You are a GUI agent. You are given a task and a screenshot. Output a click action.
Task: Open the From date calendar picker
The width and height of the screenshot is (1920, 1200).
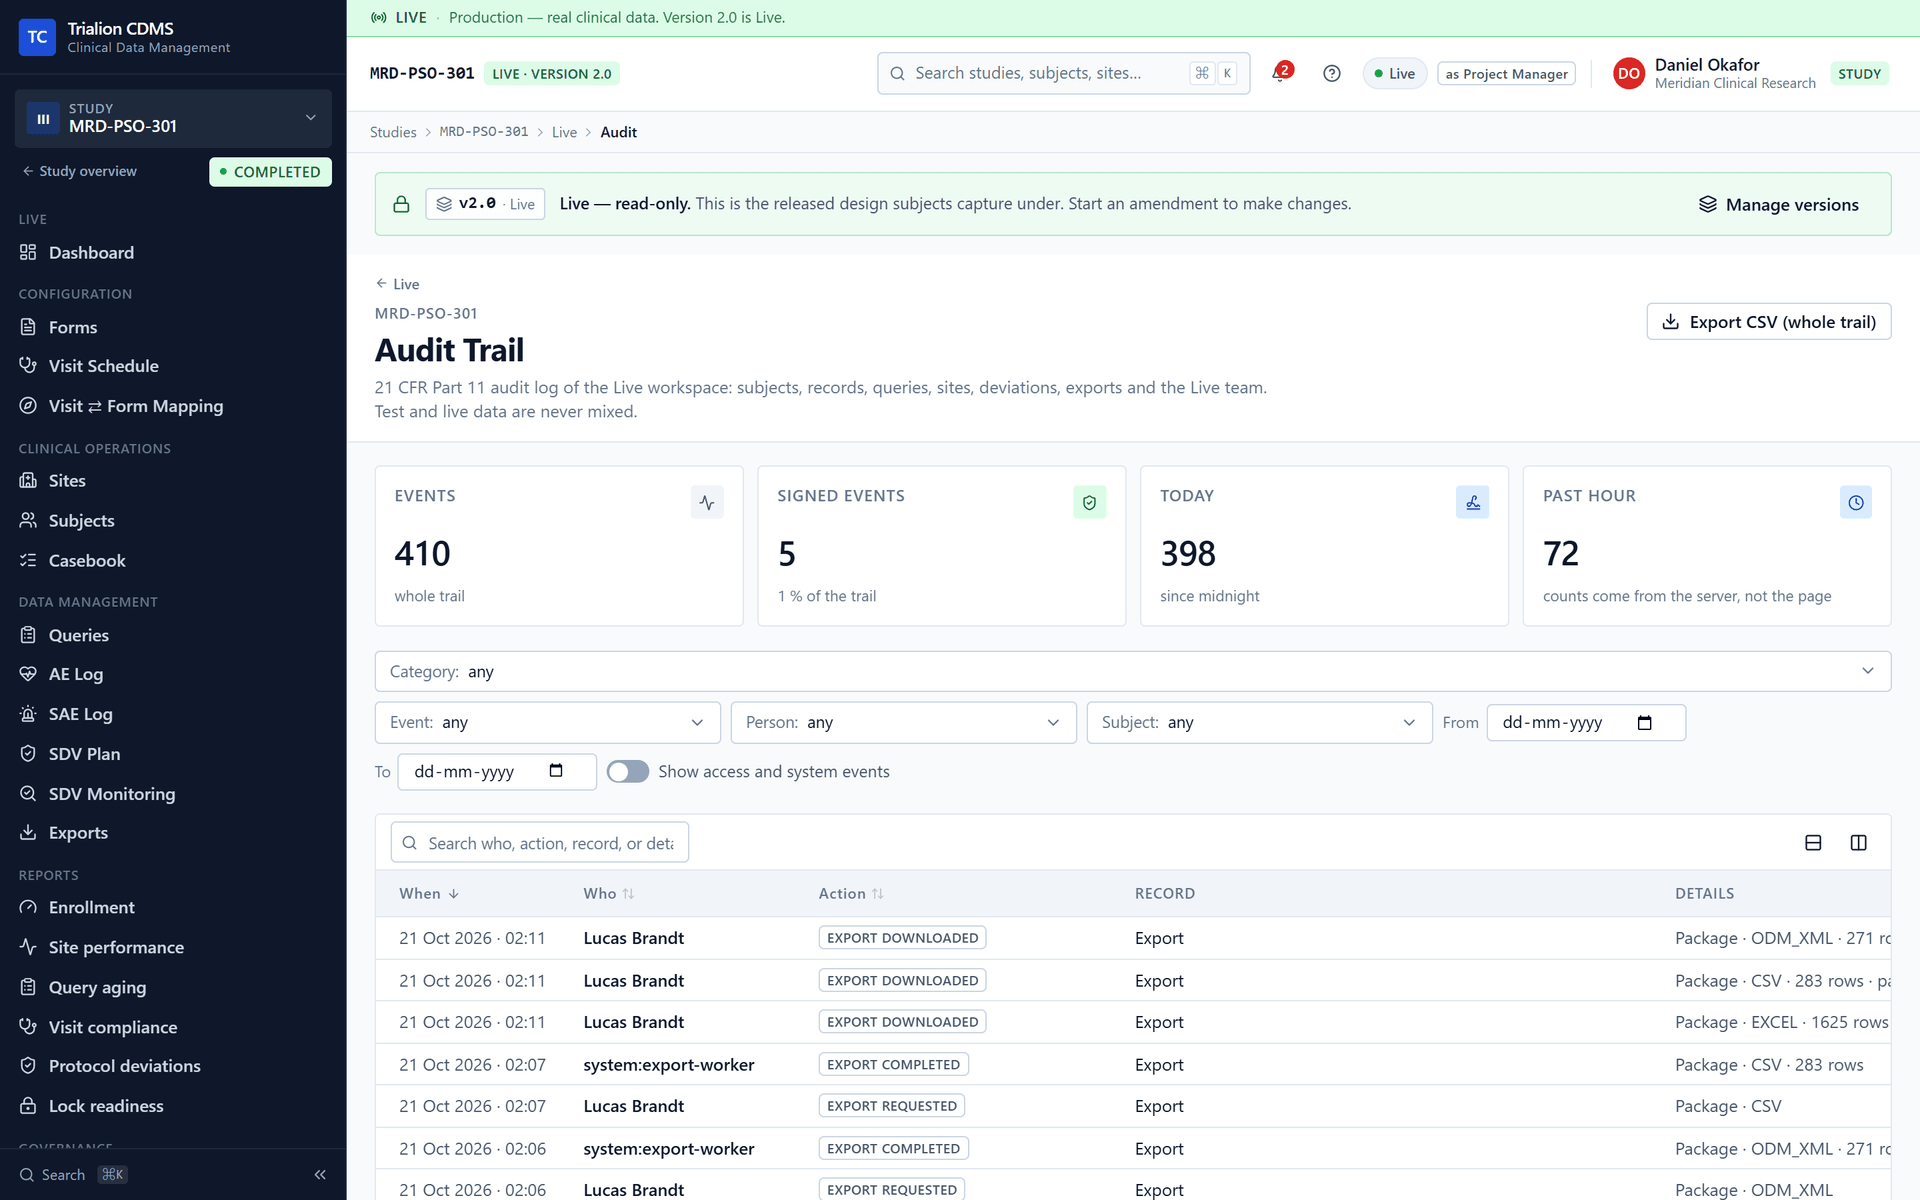(1644, 722)
